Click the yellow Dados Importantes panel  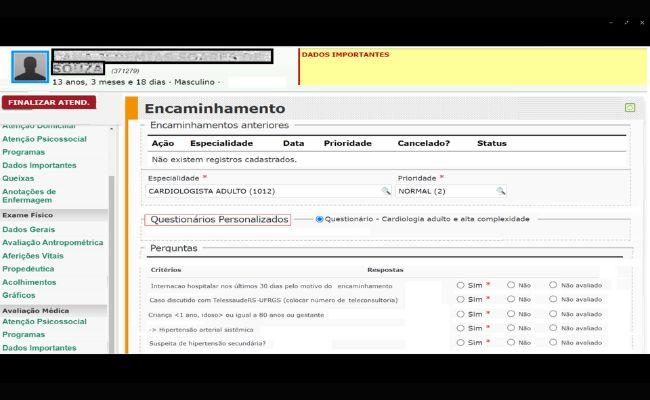[x=472, y=67]
